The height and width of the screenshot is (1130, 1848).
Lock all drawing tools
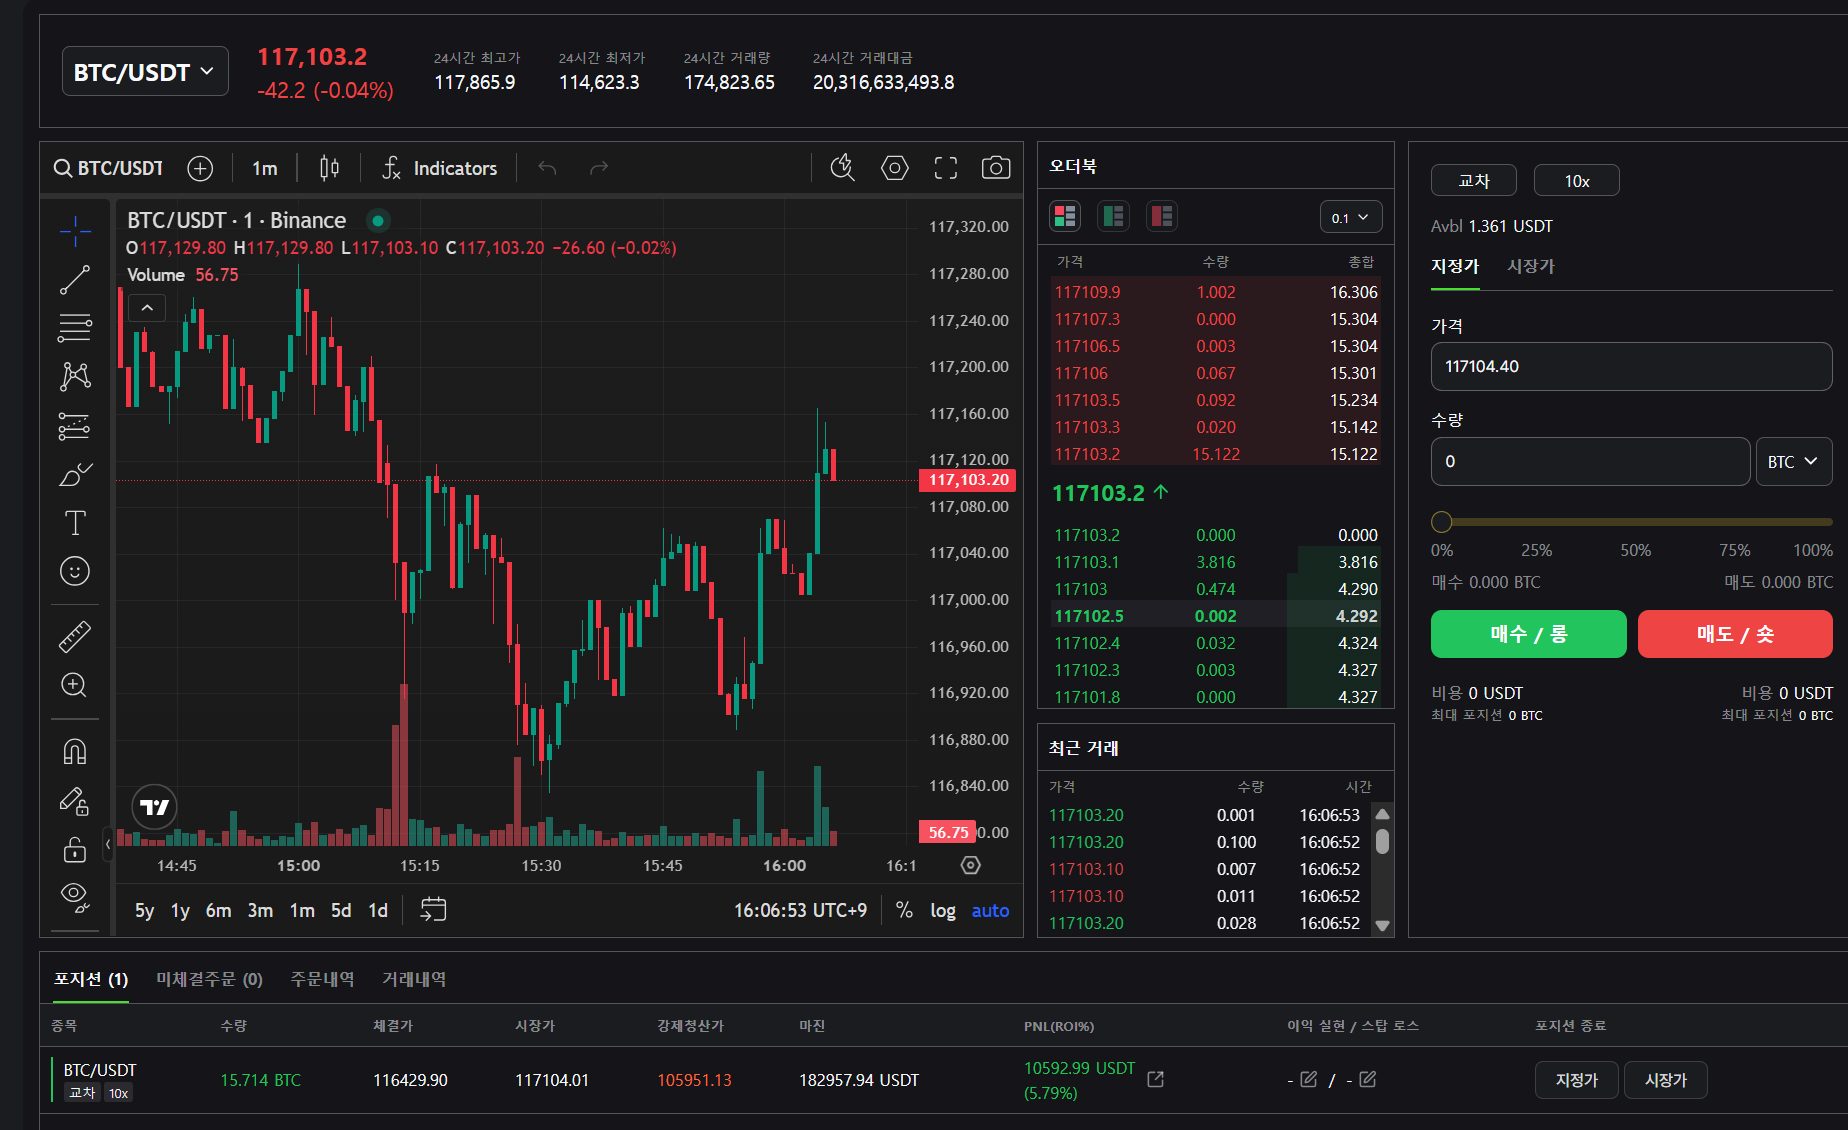pos(75,849)
